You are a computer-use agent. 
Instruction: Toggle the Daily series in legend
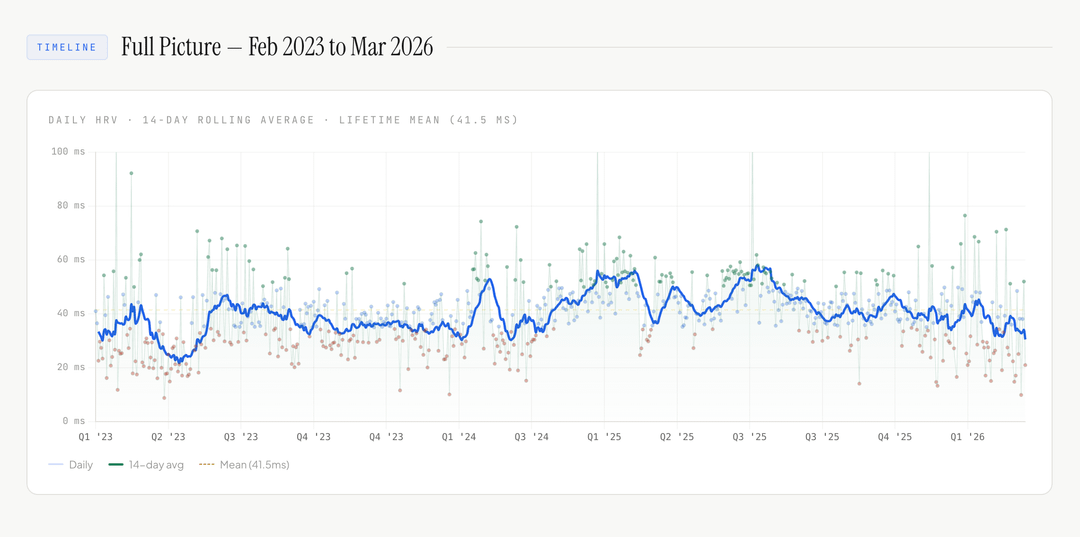[70, 465]
